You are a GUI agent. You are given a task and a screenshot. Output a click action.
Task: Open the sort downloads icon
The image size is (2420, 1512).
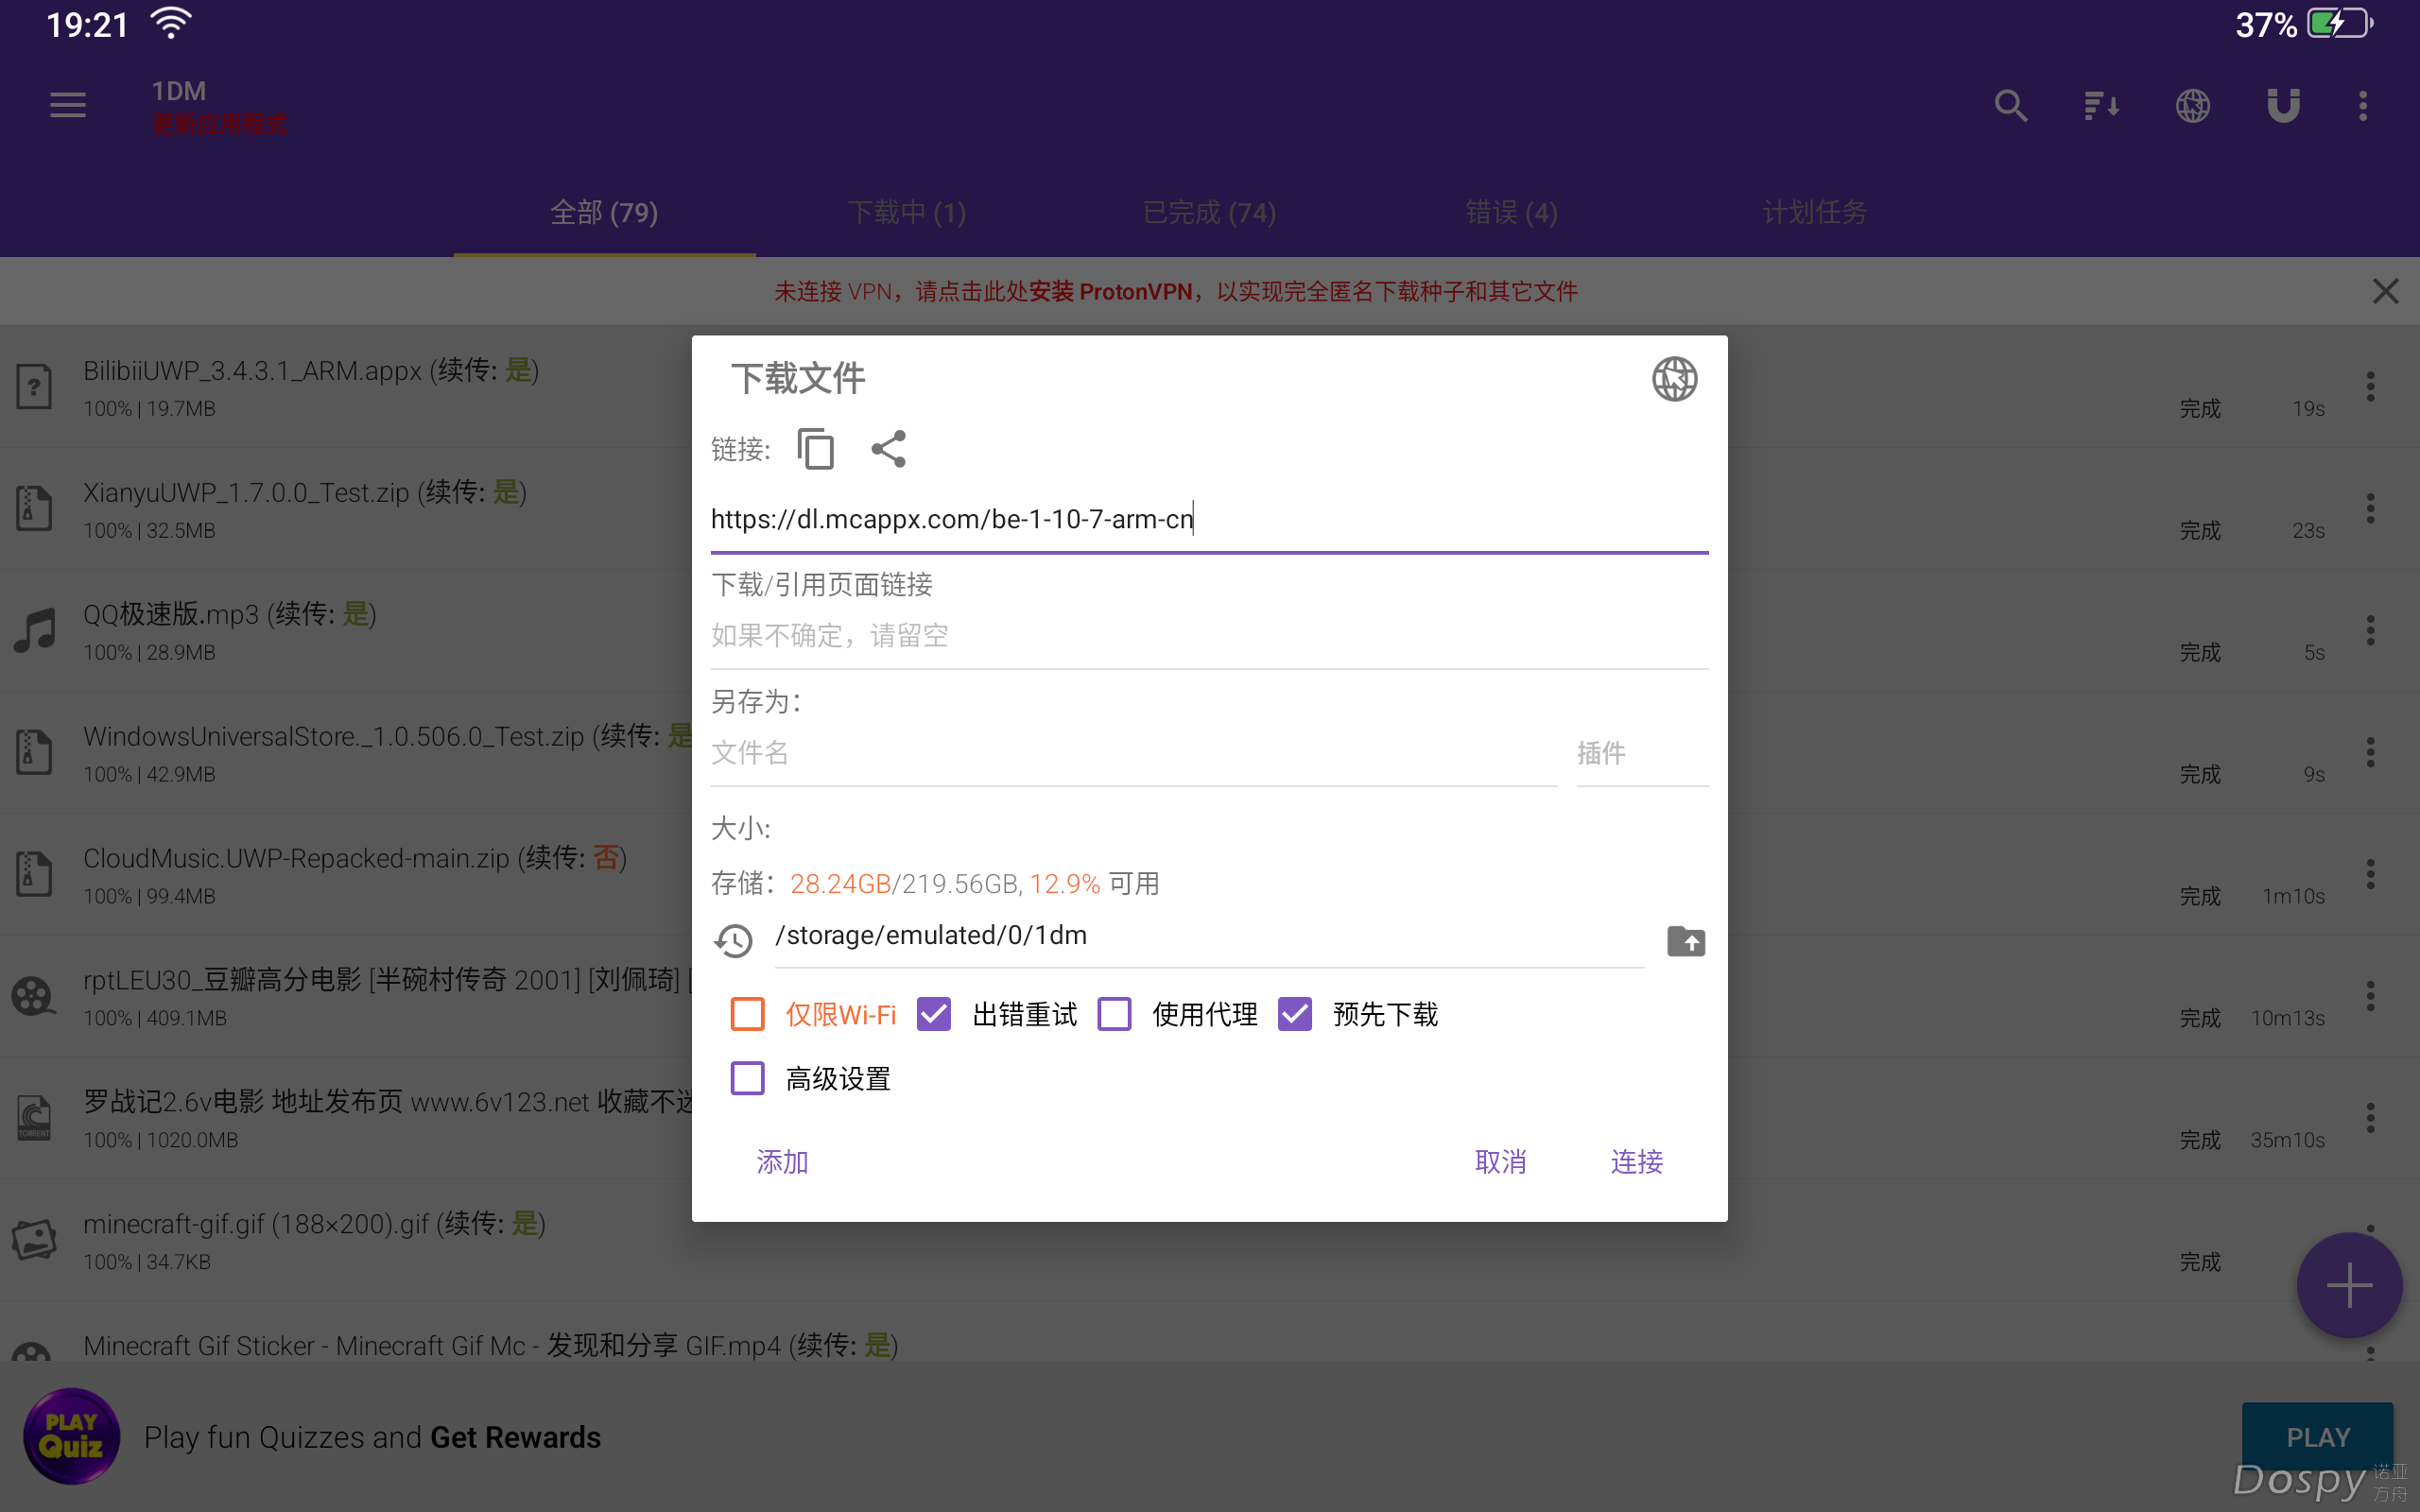[2101, 105]
